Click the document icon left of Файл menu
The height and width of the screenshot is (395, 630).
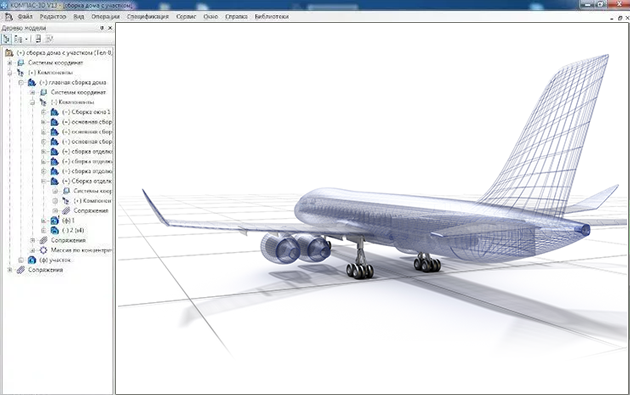coord(8,16)
